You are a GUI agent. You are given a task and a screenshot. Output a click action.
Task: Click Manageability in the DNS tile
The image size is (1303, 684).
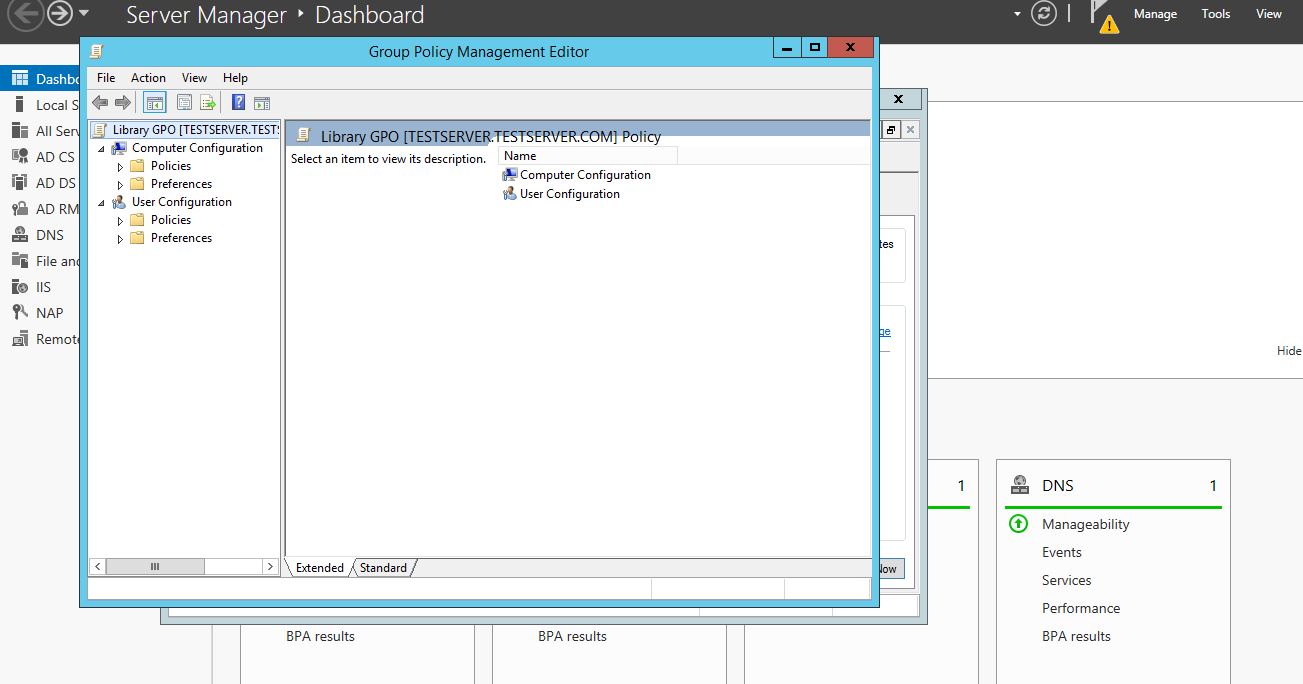1085,524
